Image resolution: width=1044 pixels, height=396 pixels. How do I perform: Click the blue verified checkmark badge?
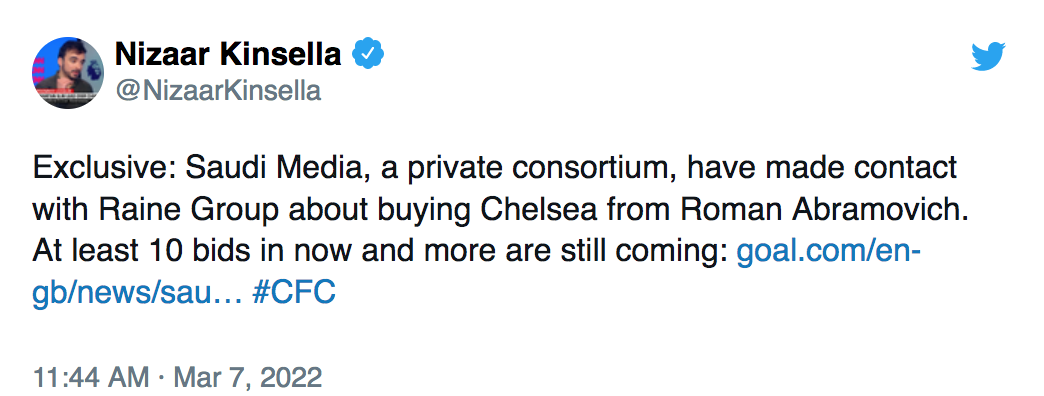point(368,54)
